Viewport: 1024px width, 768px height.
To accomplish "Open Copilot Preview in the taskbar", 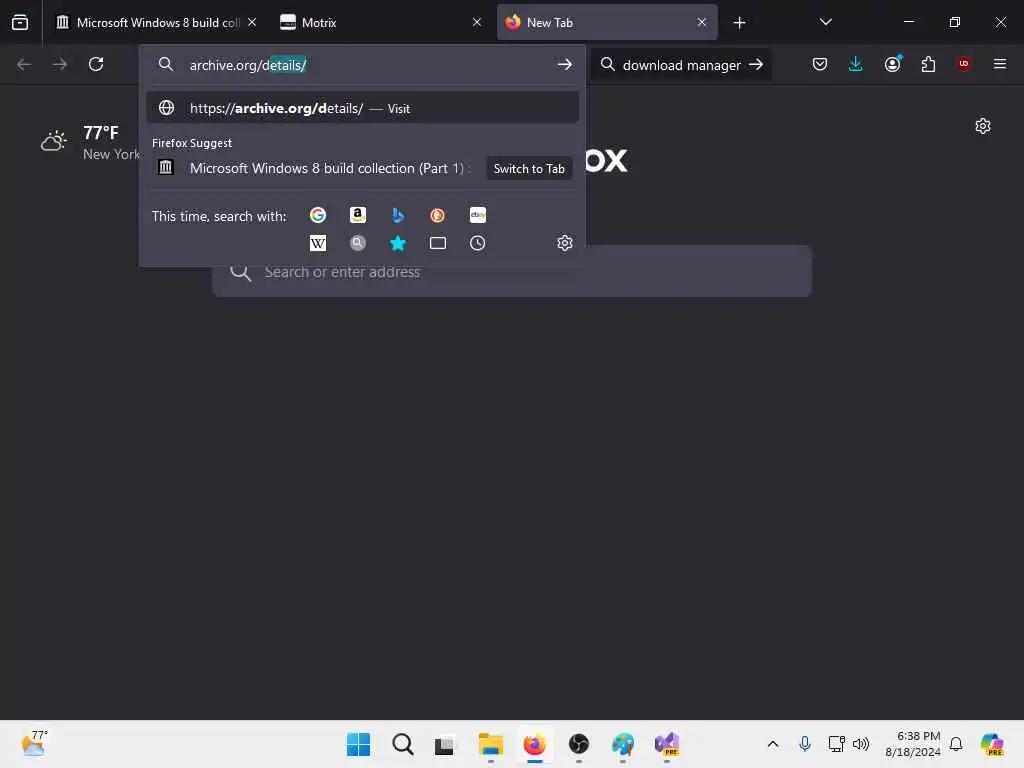I will pos(992,744).
